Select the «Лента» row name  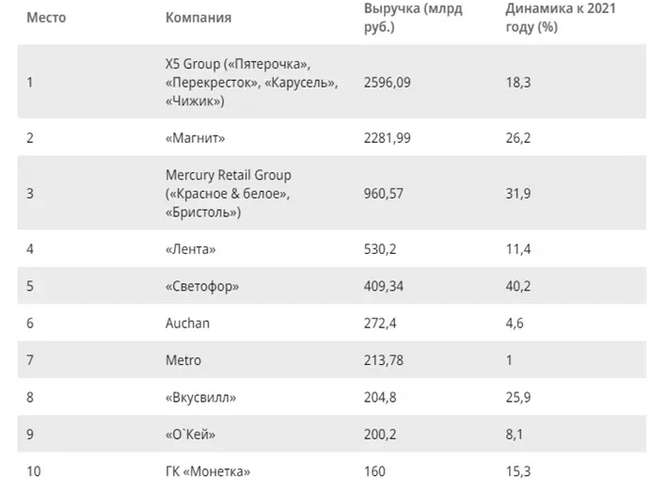pyautogui.click(x=190, y=248)
